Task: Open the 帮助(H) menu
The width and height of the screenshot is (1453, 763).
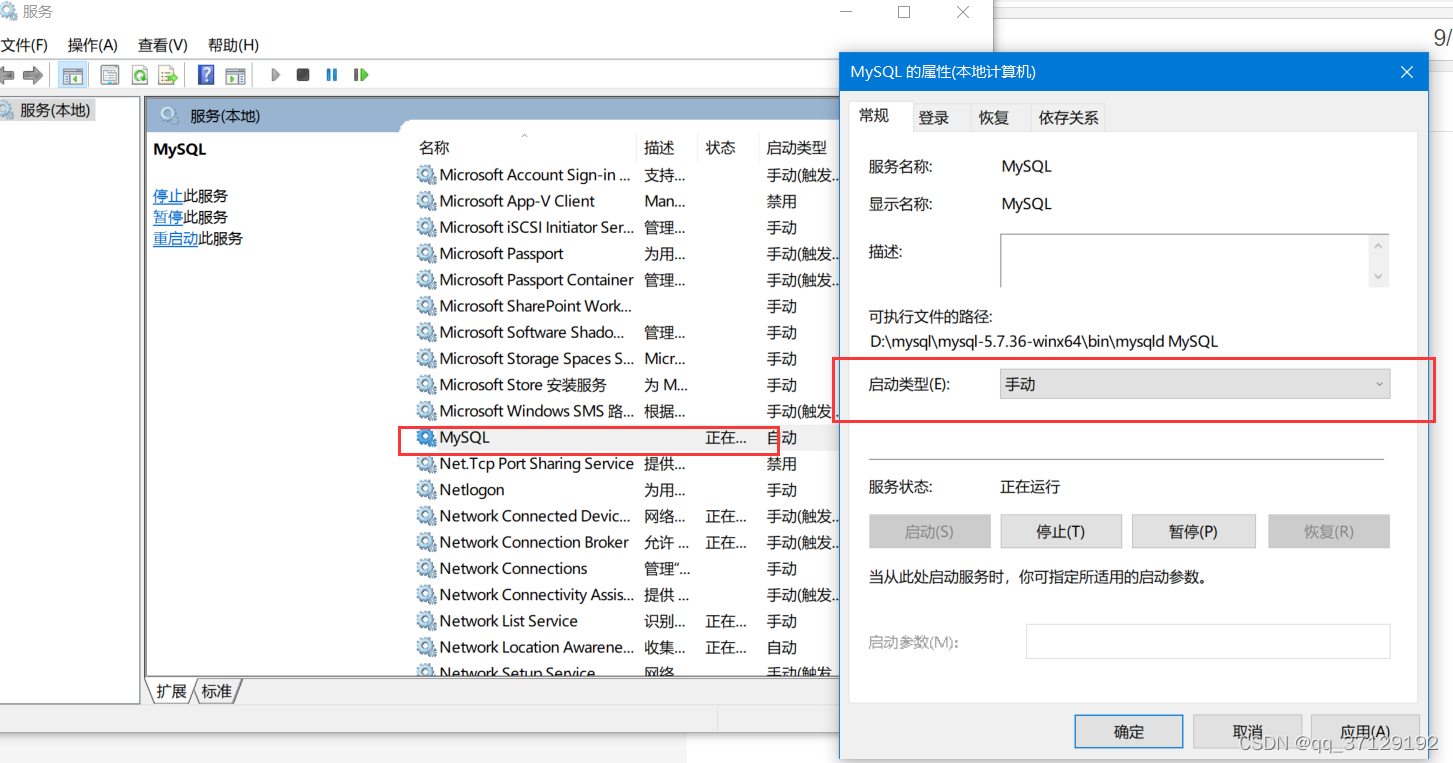Action: 233,45
